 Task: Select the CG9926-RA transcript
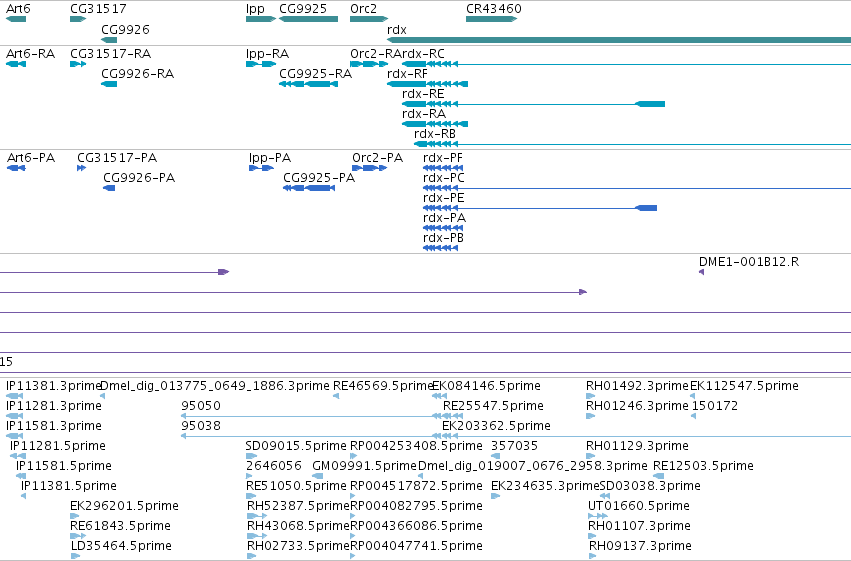[x=109, y=84]
